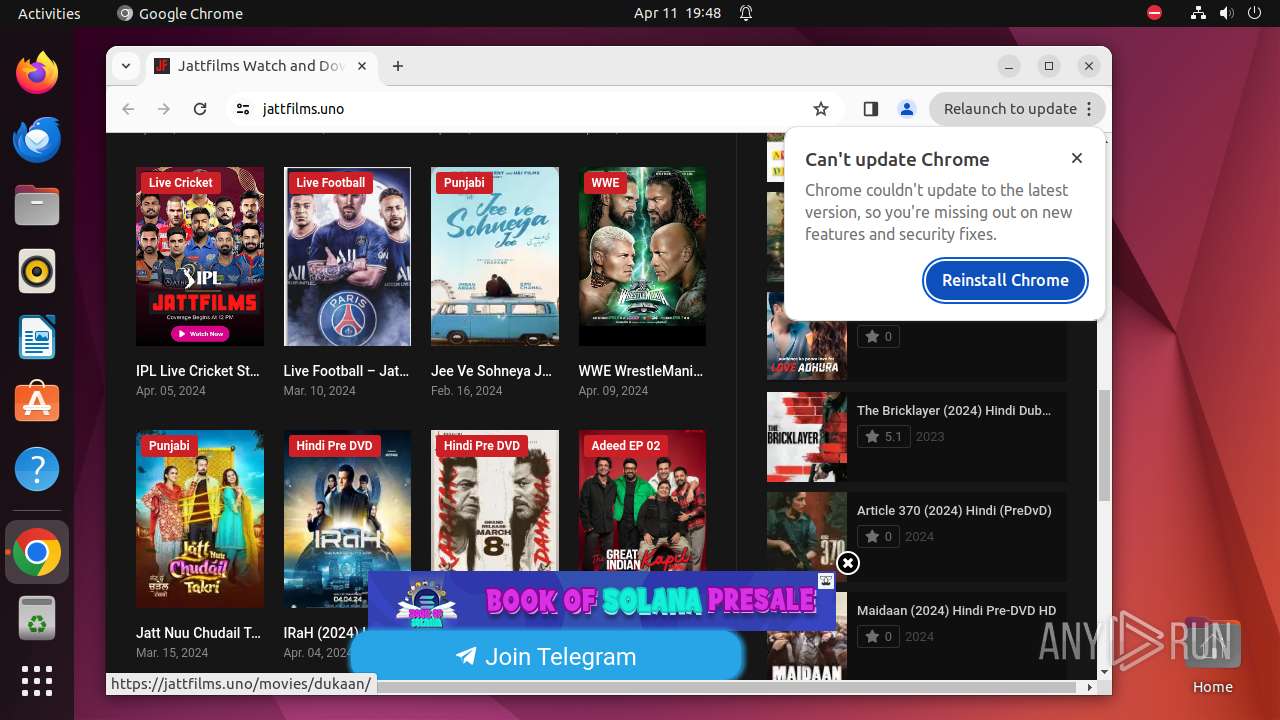Open Jatt Nuu Chudail Takri poster

click(x=200, y=519)
